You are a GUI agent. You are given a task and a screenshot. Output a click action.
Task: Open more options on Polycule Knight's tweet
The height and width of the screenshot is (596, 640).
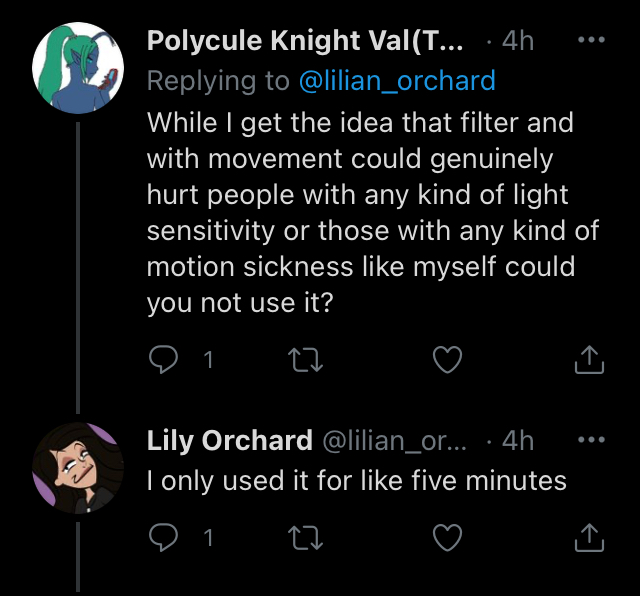(x=591, y=40)
